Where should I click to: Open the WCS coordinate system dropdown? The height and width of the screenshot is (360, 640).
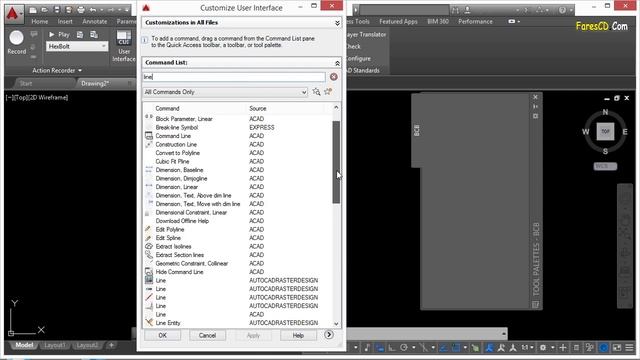tap(605, 166)
